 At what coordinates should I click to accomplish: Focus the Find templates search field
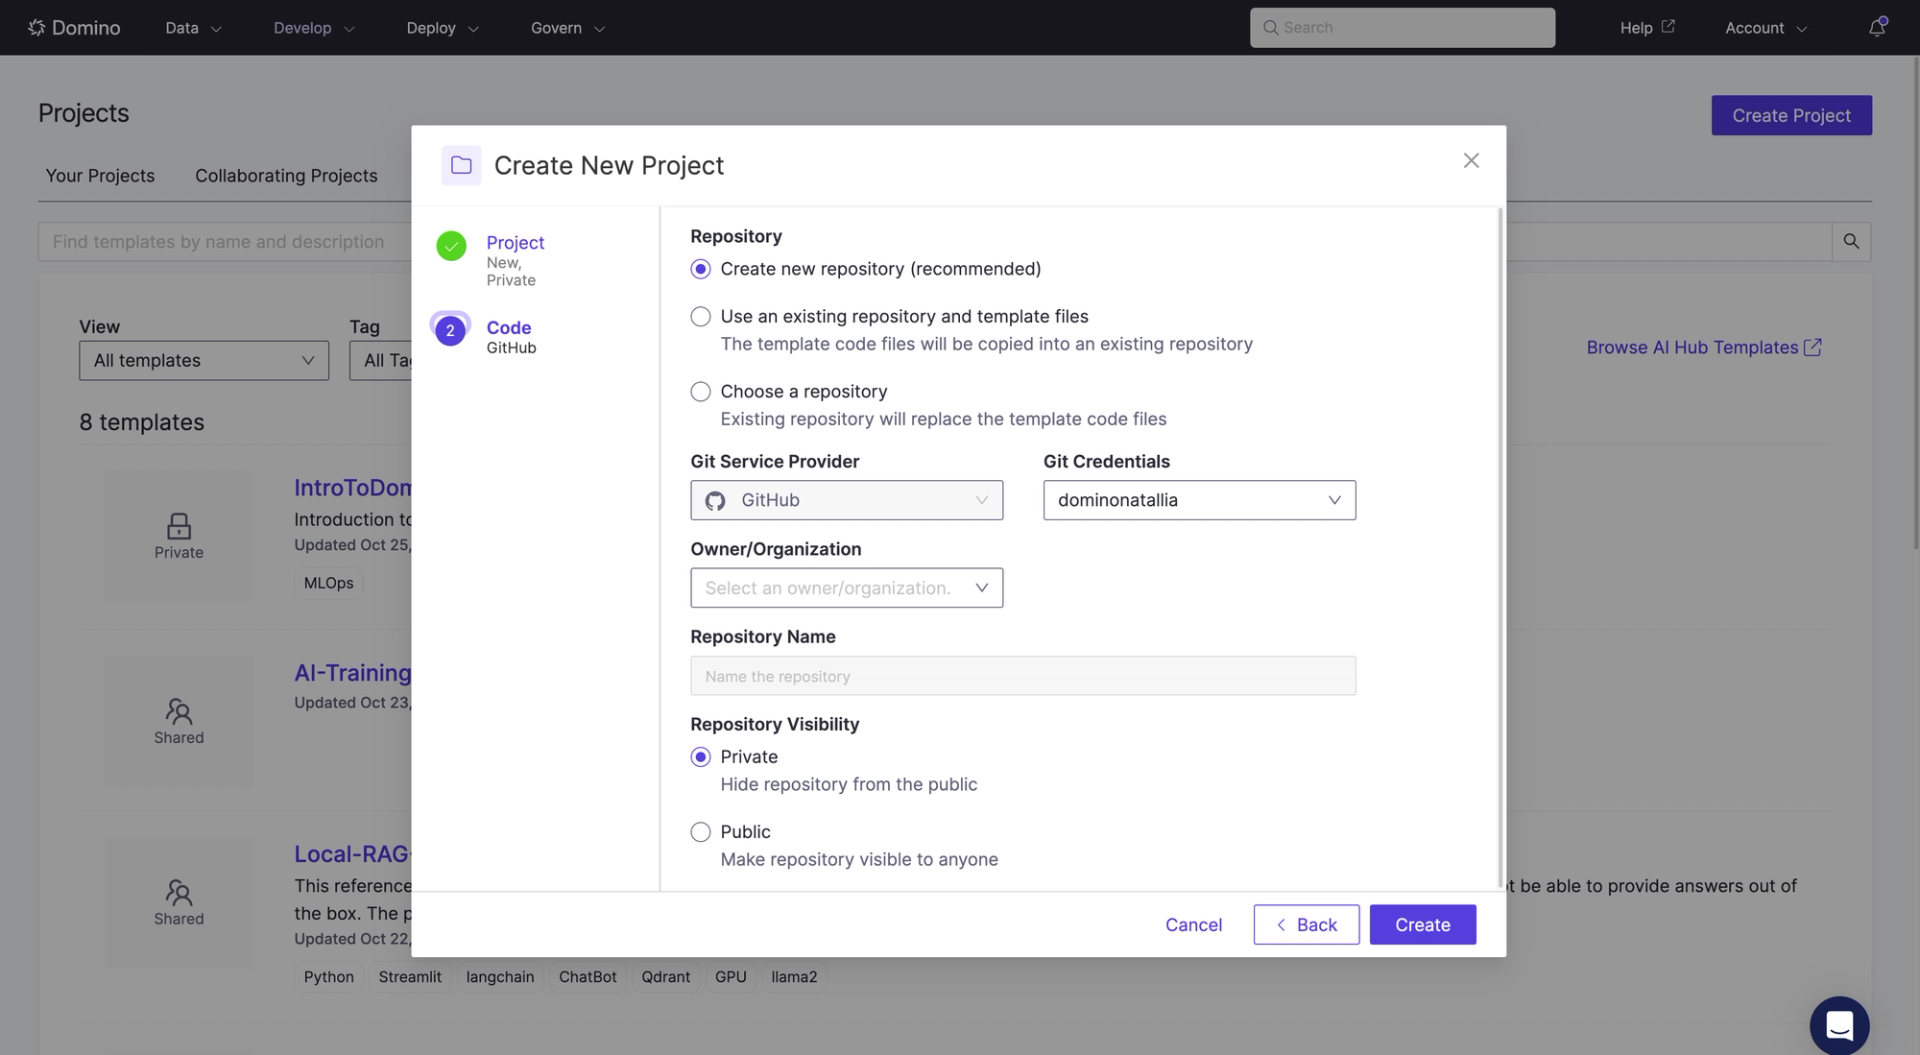[x=225, y=242]
